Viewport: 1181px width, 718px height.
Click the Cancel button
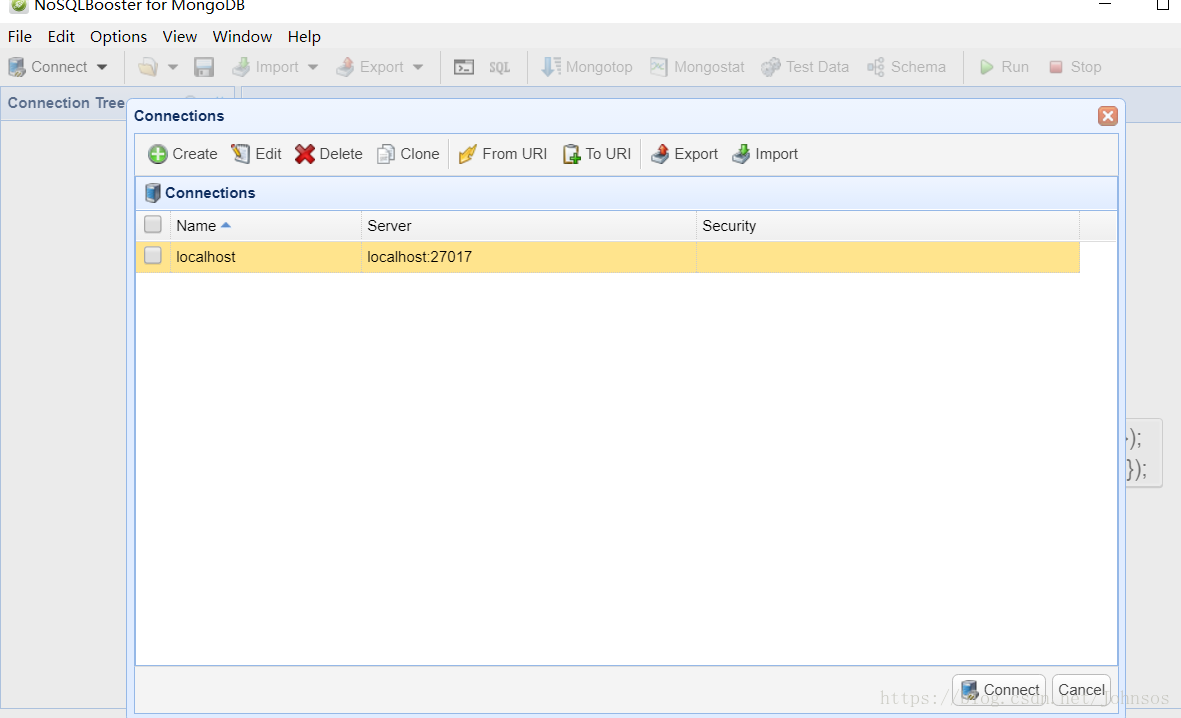tap(1081, 689)
